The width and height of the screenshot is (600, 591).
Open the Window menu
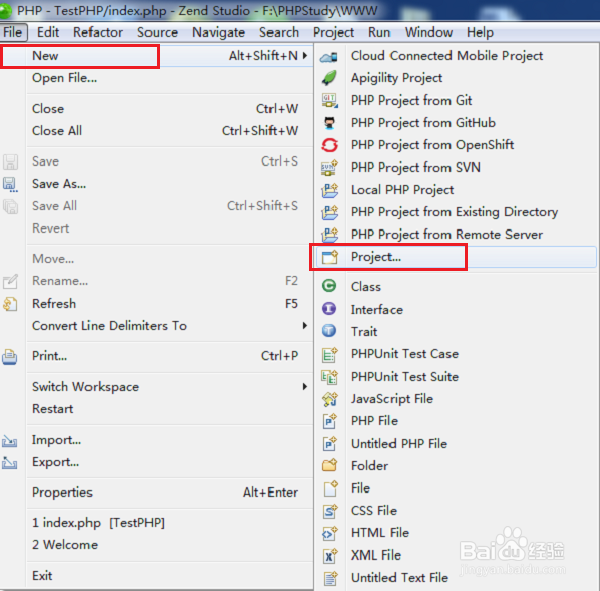coord(429,32)
